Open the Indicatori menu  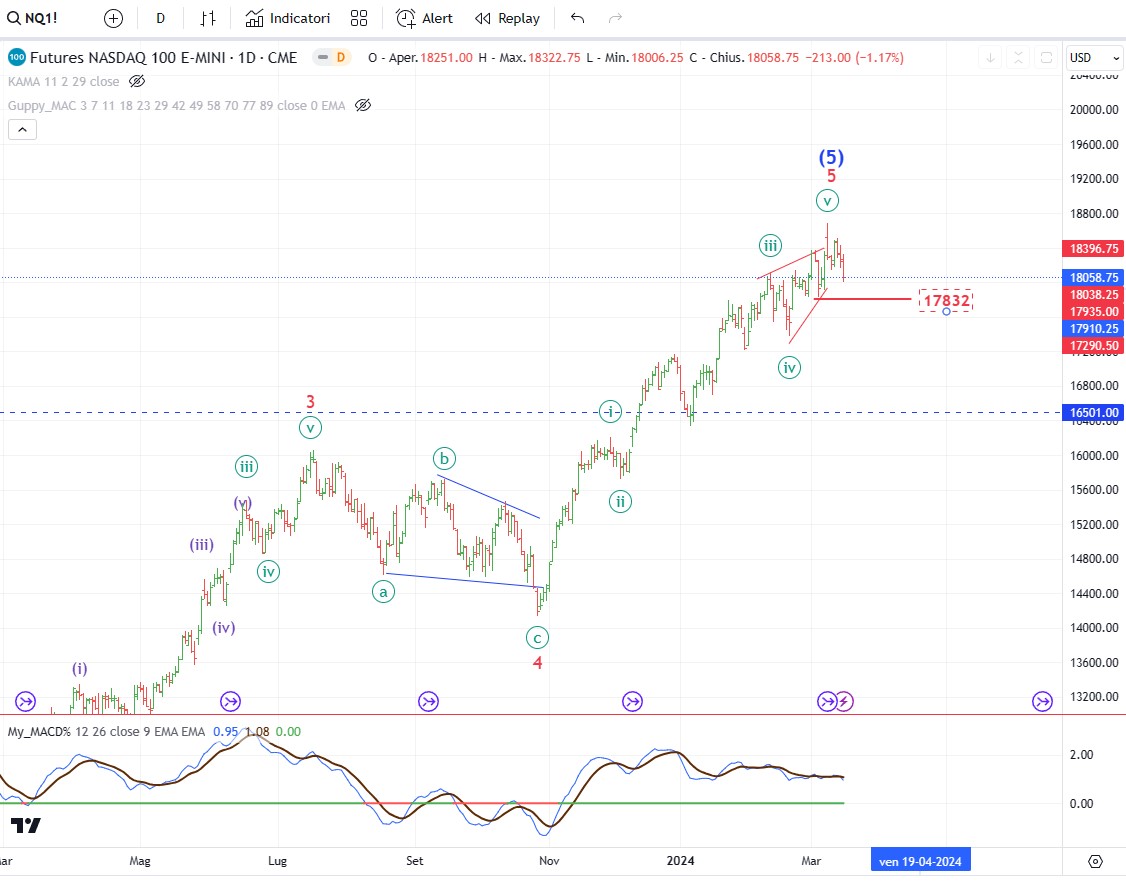(287, 18)
